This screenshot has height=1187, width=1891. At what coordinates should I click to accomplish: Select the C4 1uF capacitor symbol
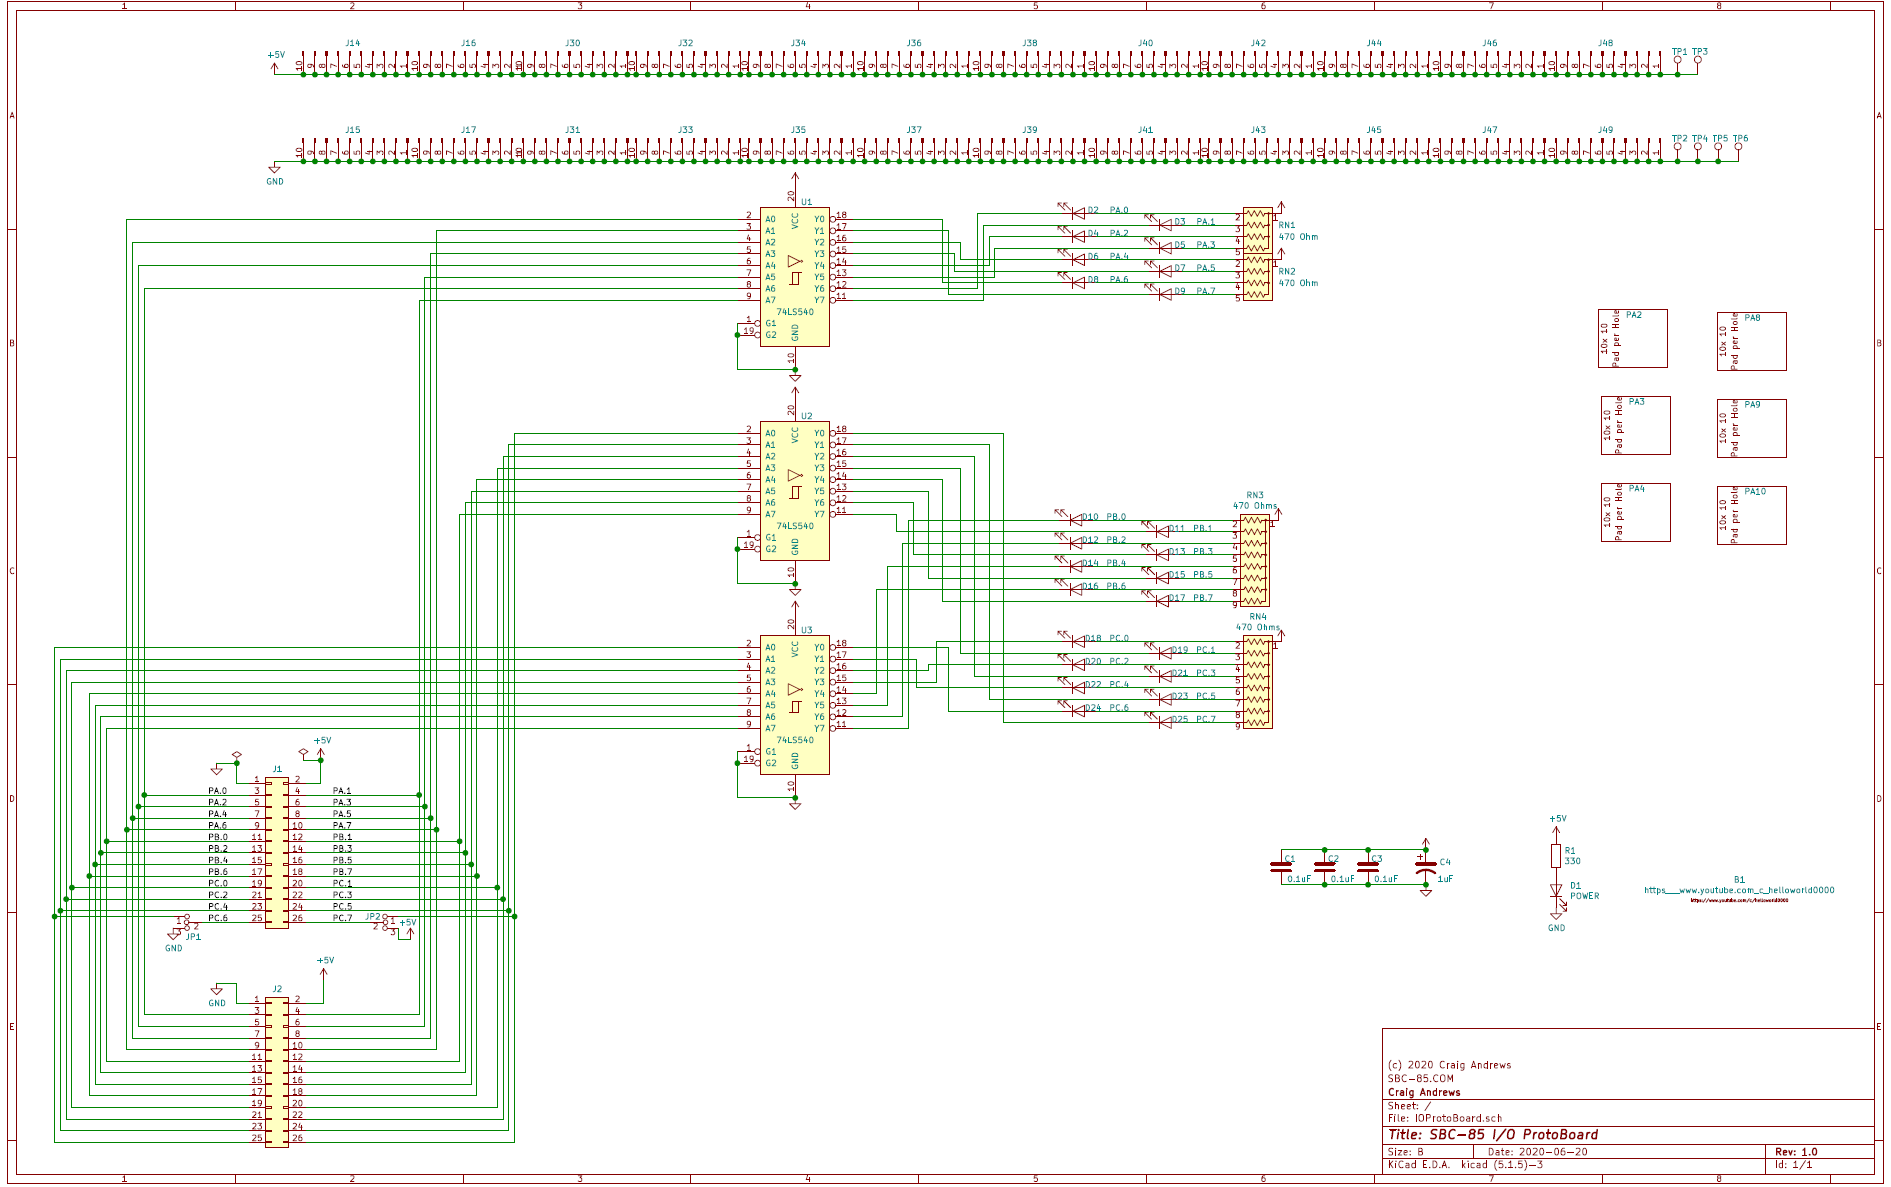1427,868
